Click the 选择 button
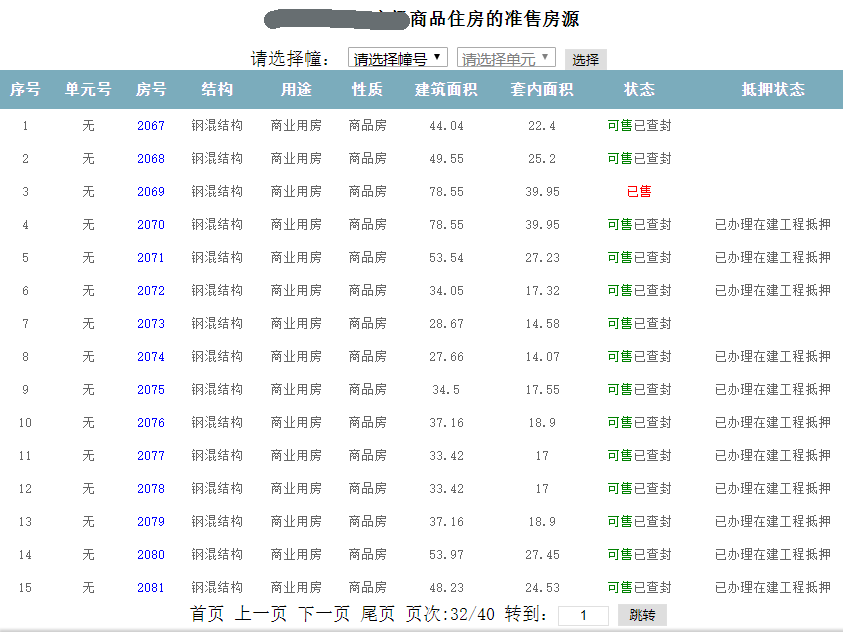843x632 pixels. point(585,59)
